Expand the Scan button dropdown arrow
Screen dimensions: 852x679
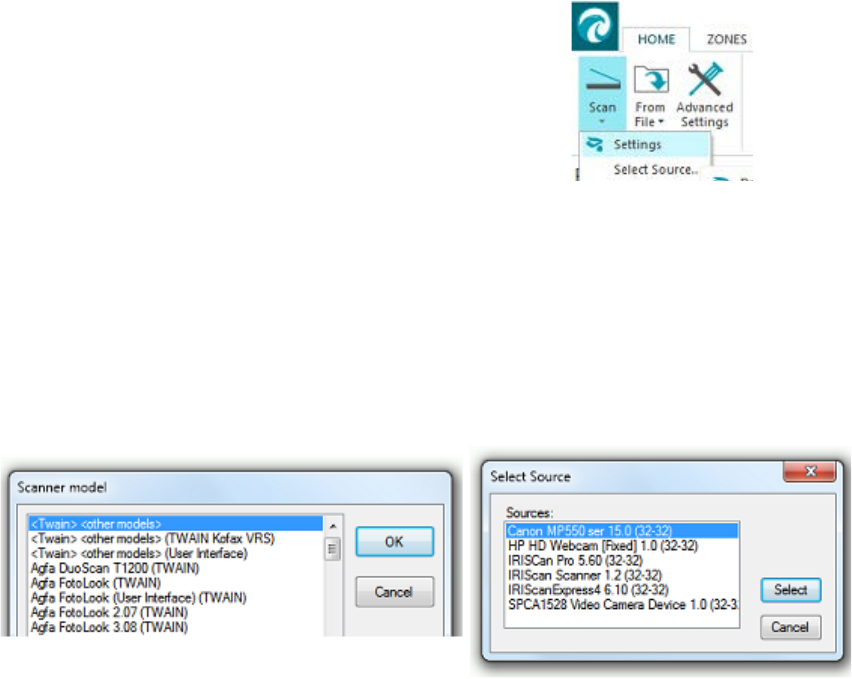[602, 121]
